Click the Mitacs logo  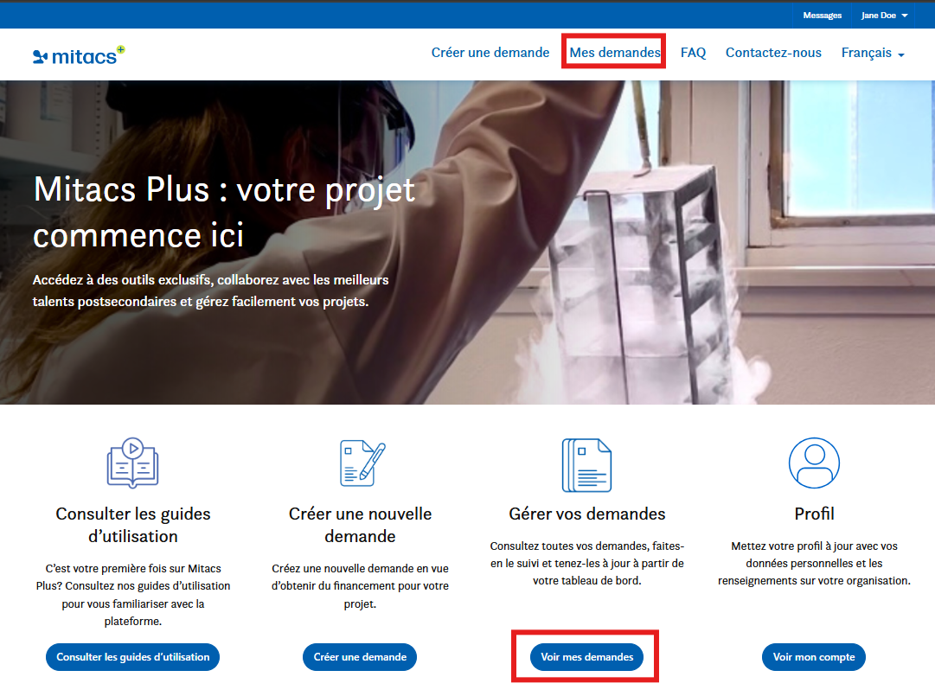[79, 55]
